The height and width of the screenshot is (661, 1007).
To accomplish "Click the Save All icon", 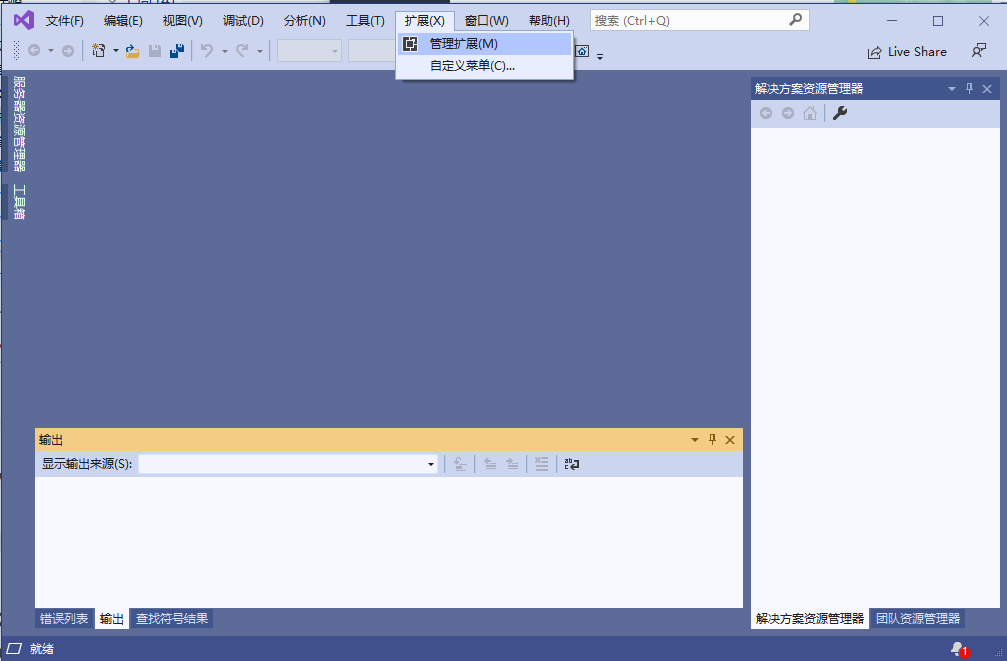I will 177,51.
